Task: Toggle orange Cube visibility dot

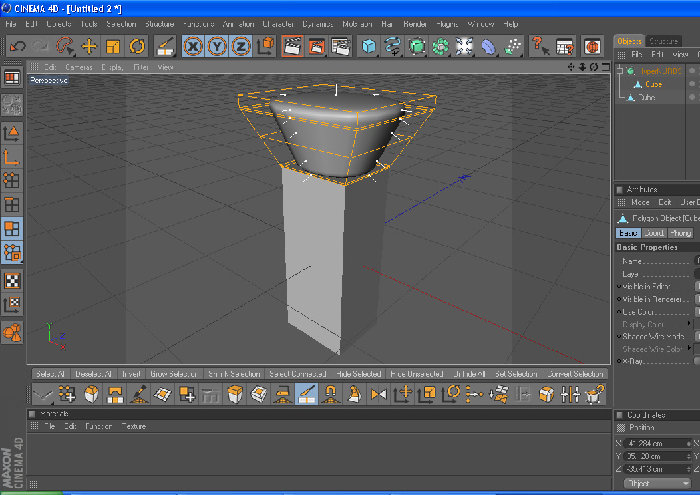Action: click(692, 84)
